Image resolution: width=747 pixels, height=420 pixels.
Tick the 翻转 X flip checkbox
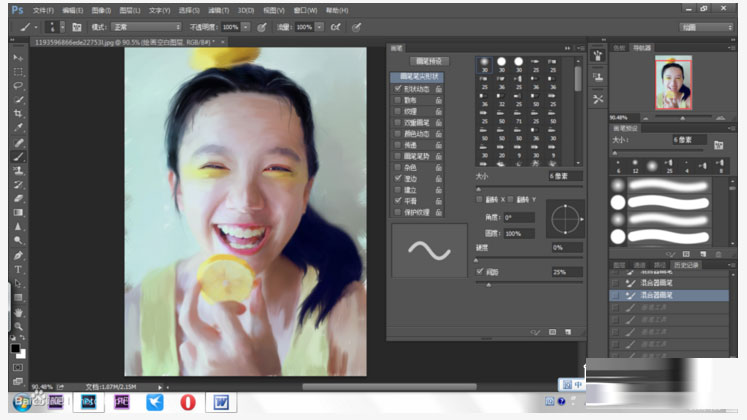click(x=480, y=200)
